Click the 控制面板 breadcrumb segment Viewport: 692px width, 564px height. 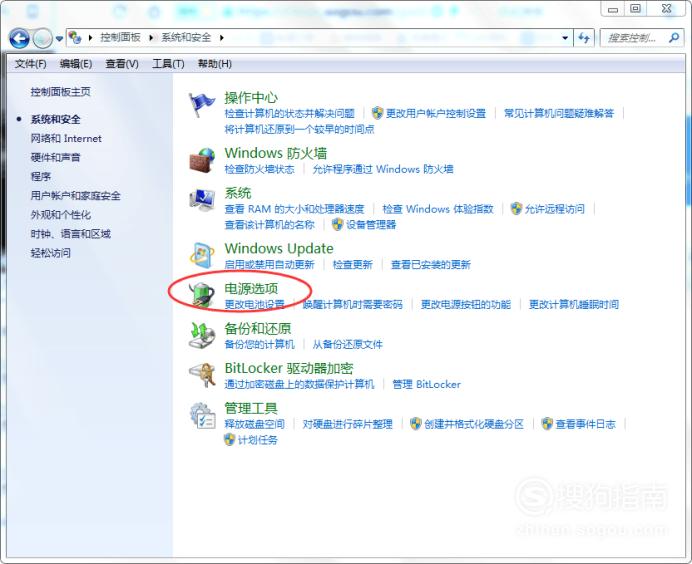coord(120,38)
